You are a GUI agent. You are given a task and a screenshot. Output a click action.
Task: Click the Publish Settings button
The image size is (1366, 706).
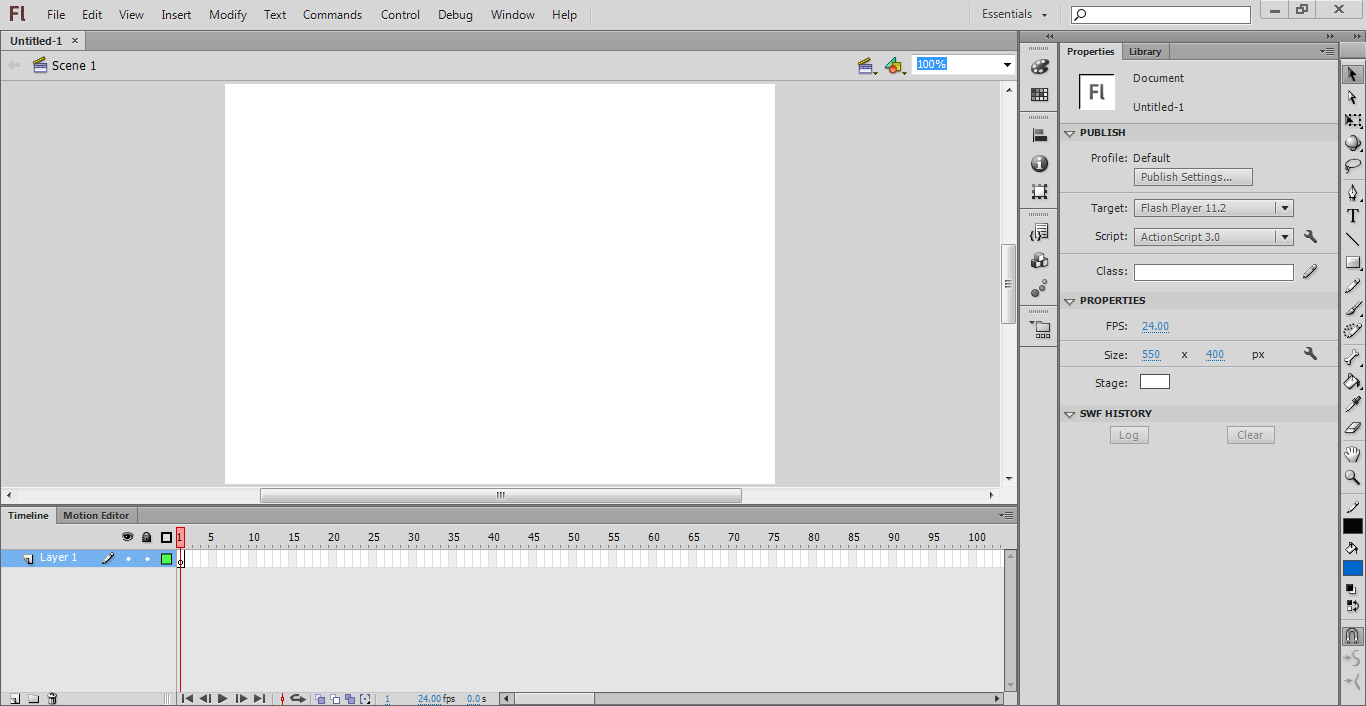(1193, 177)
